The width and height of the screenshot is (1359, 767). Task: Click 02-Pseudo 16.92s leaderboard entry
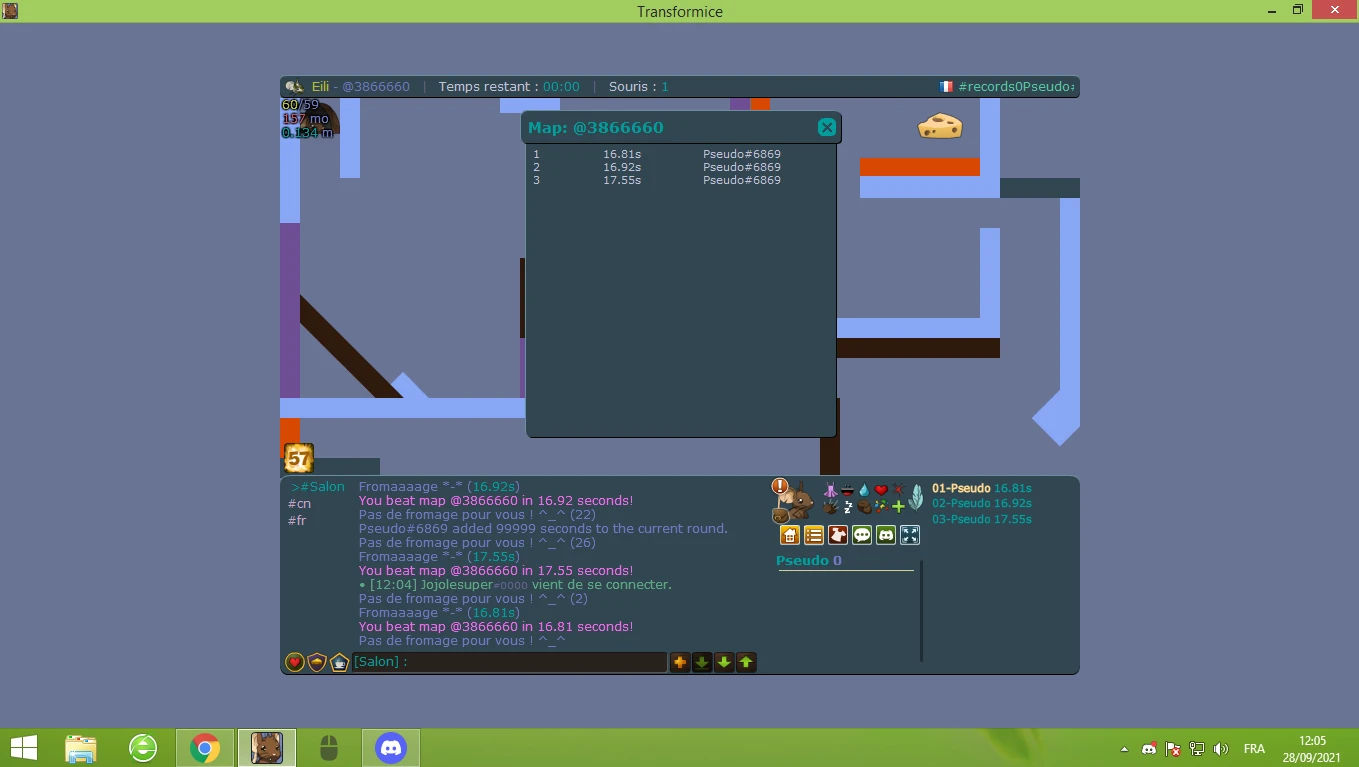click(x=982, y=504)
